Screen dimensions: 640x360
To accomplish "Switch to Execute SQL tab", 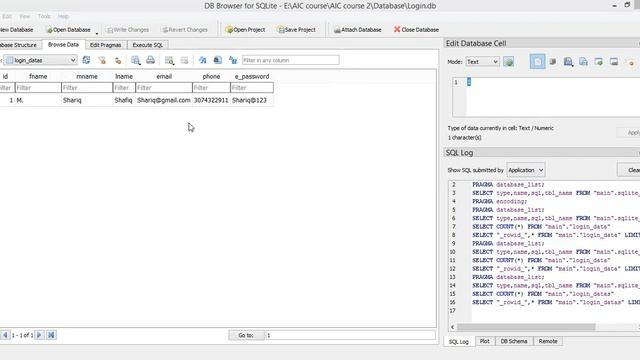I will (148, 45).
